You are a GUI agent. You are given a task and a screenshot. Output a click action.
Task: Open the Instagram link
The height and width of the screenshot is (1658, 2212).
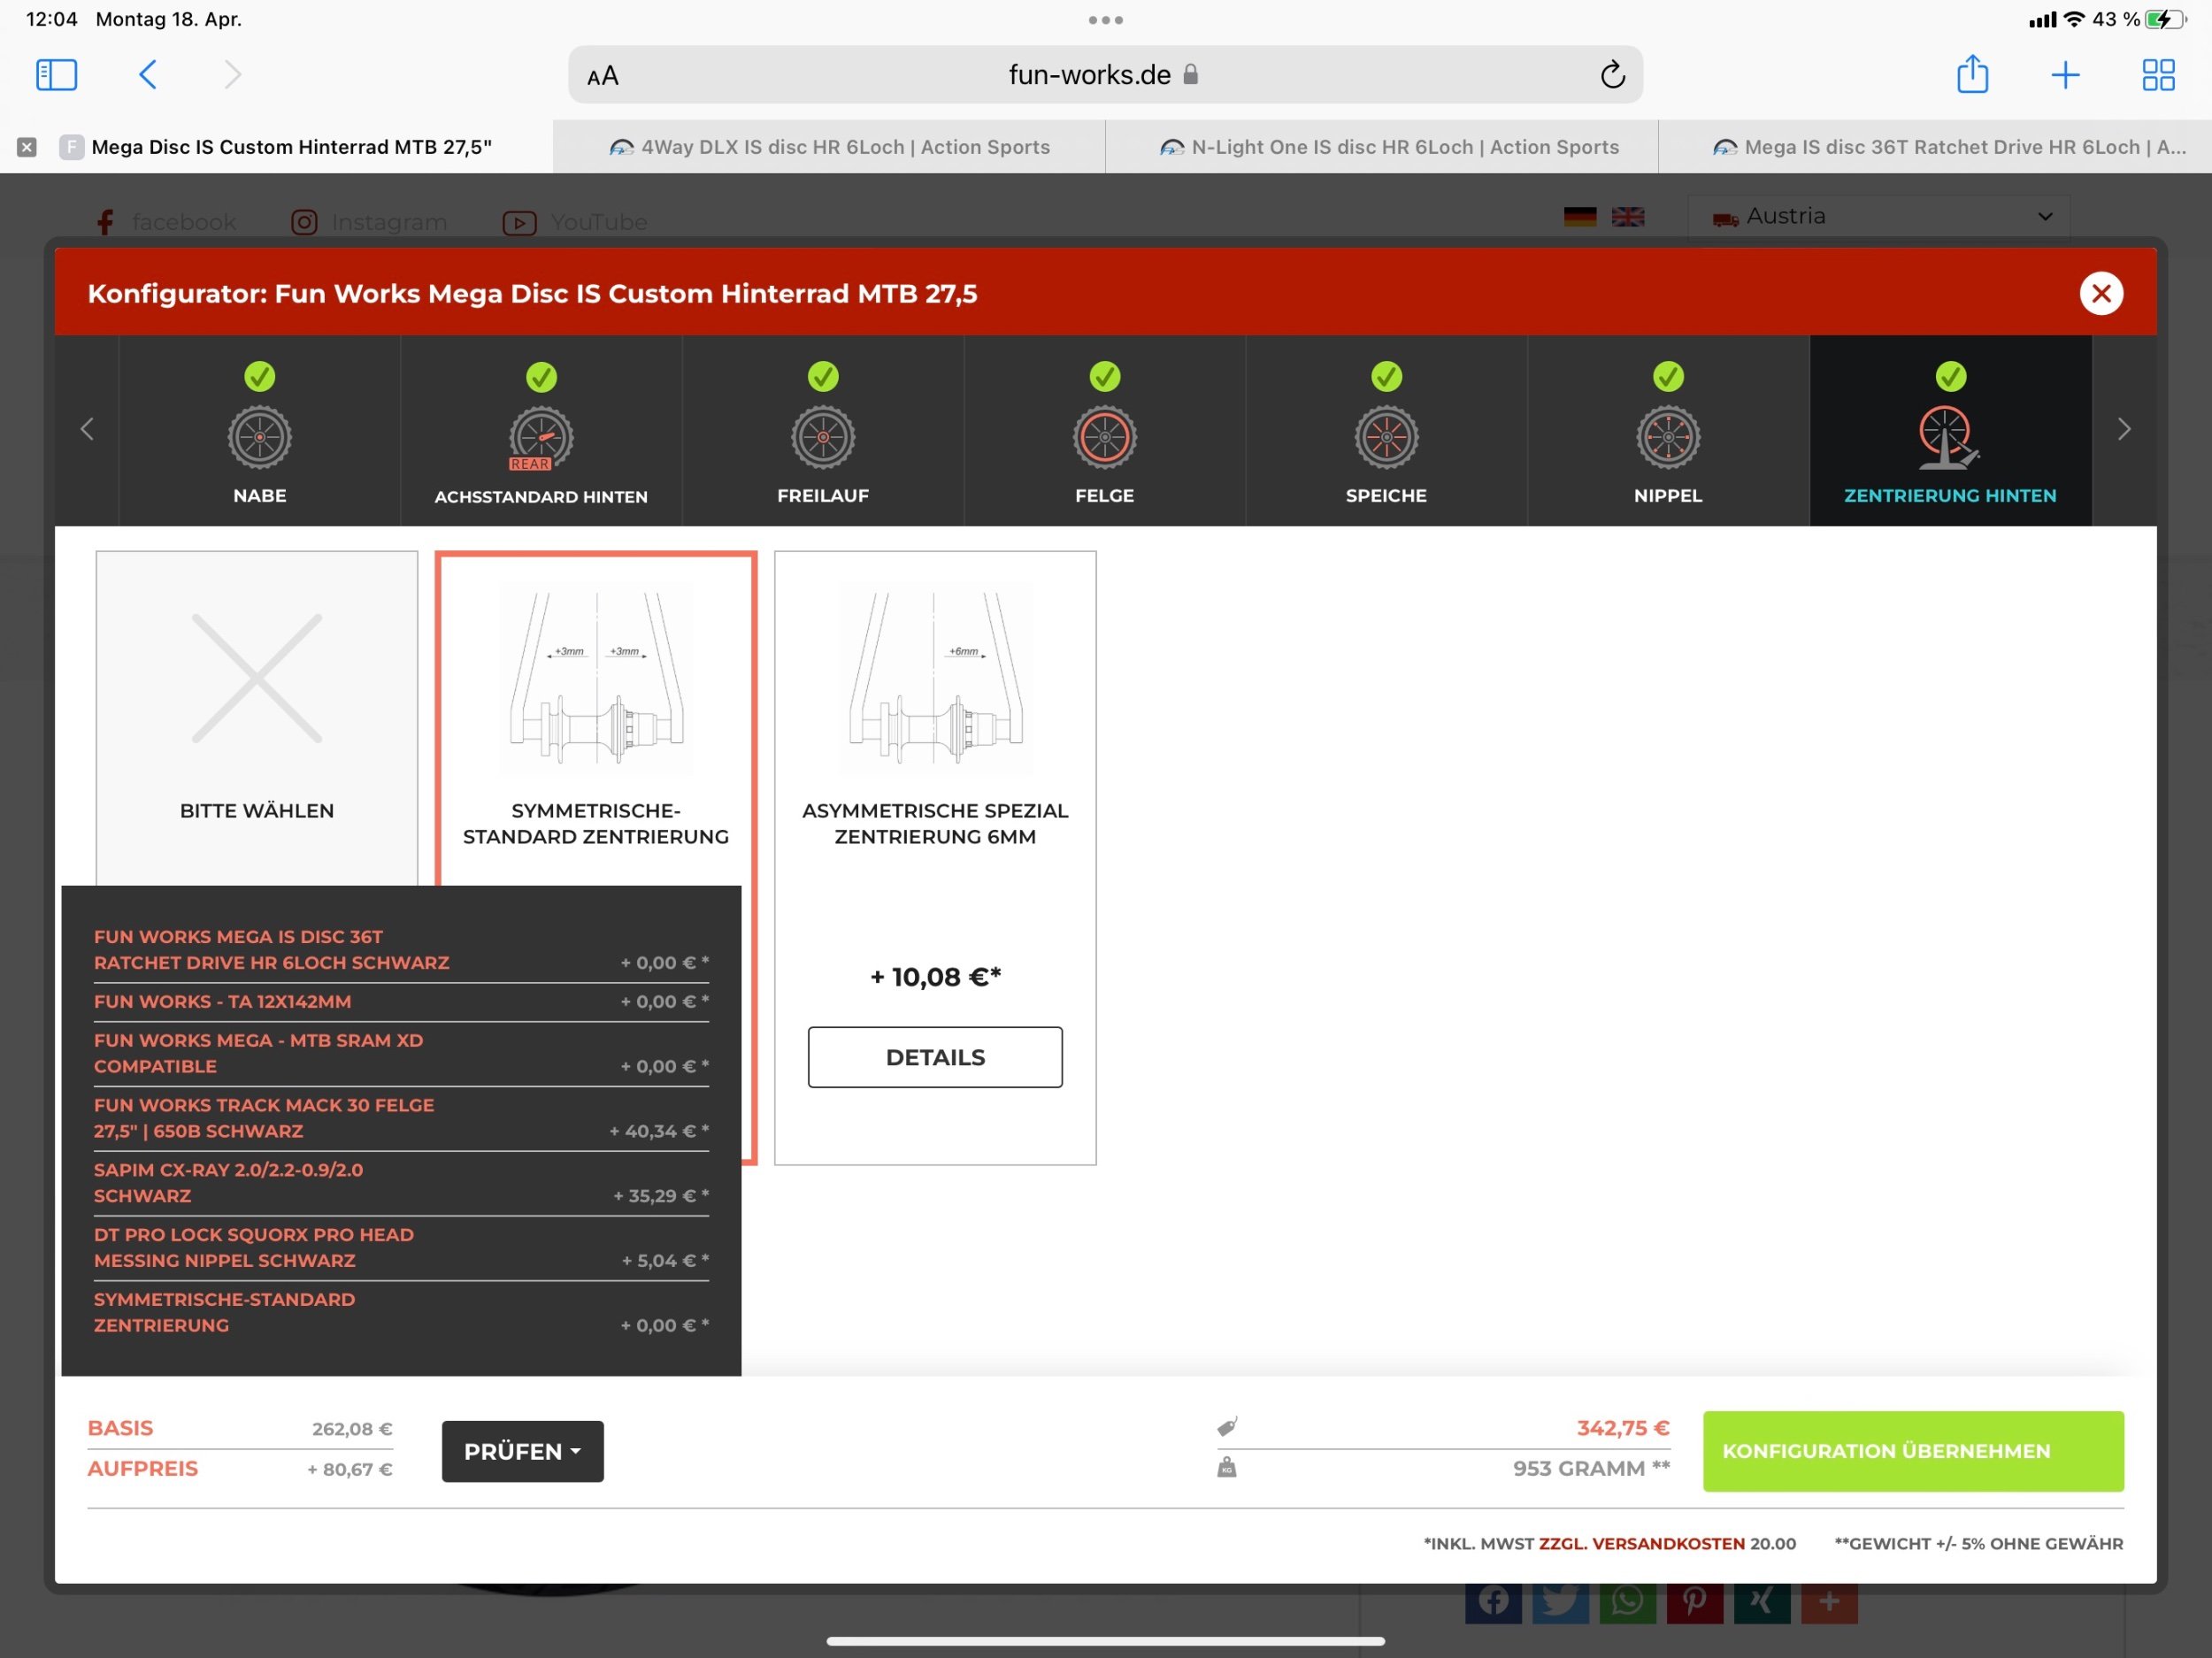coord(369,222)
